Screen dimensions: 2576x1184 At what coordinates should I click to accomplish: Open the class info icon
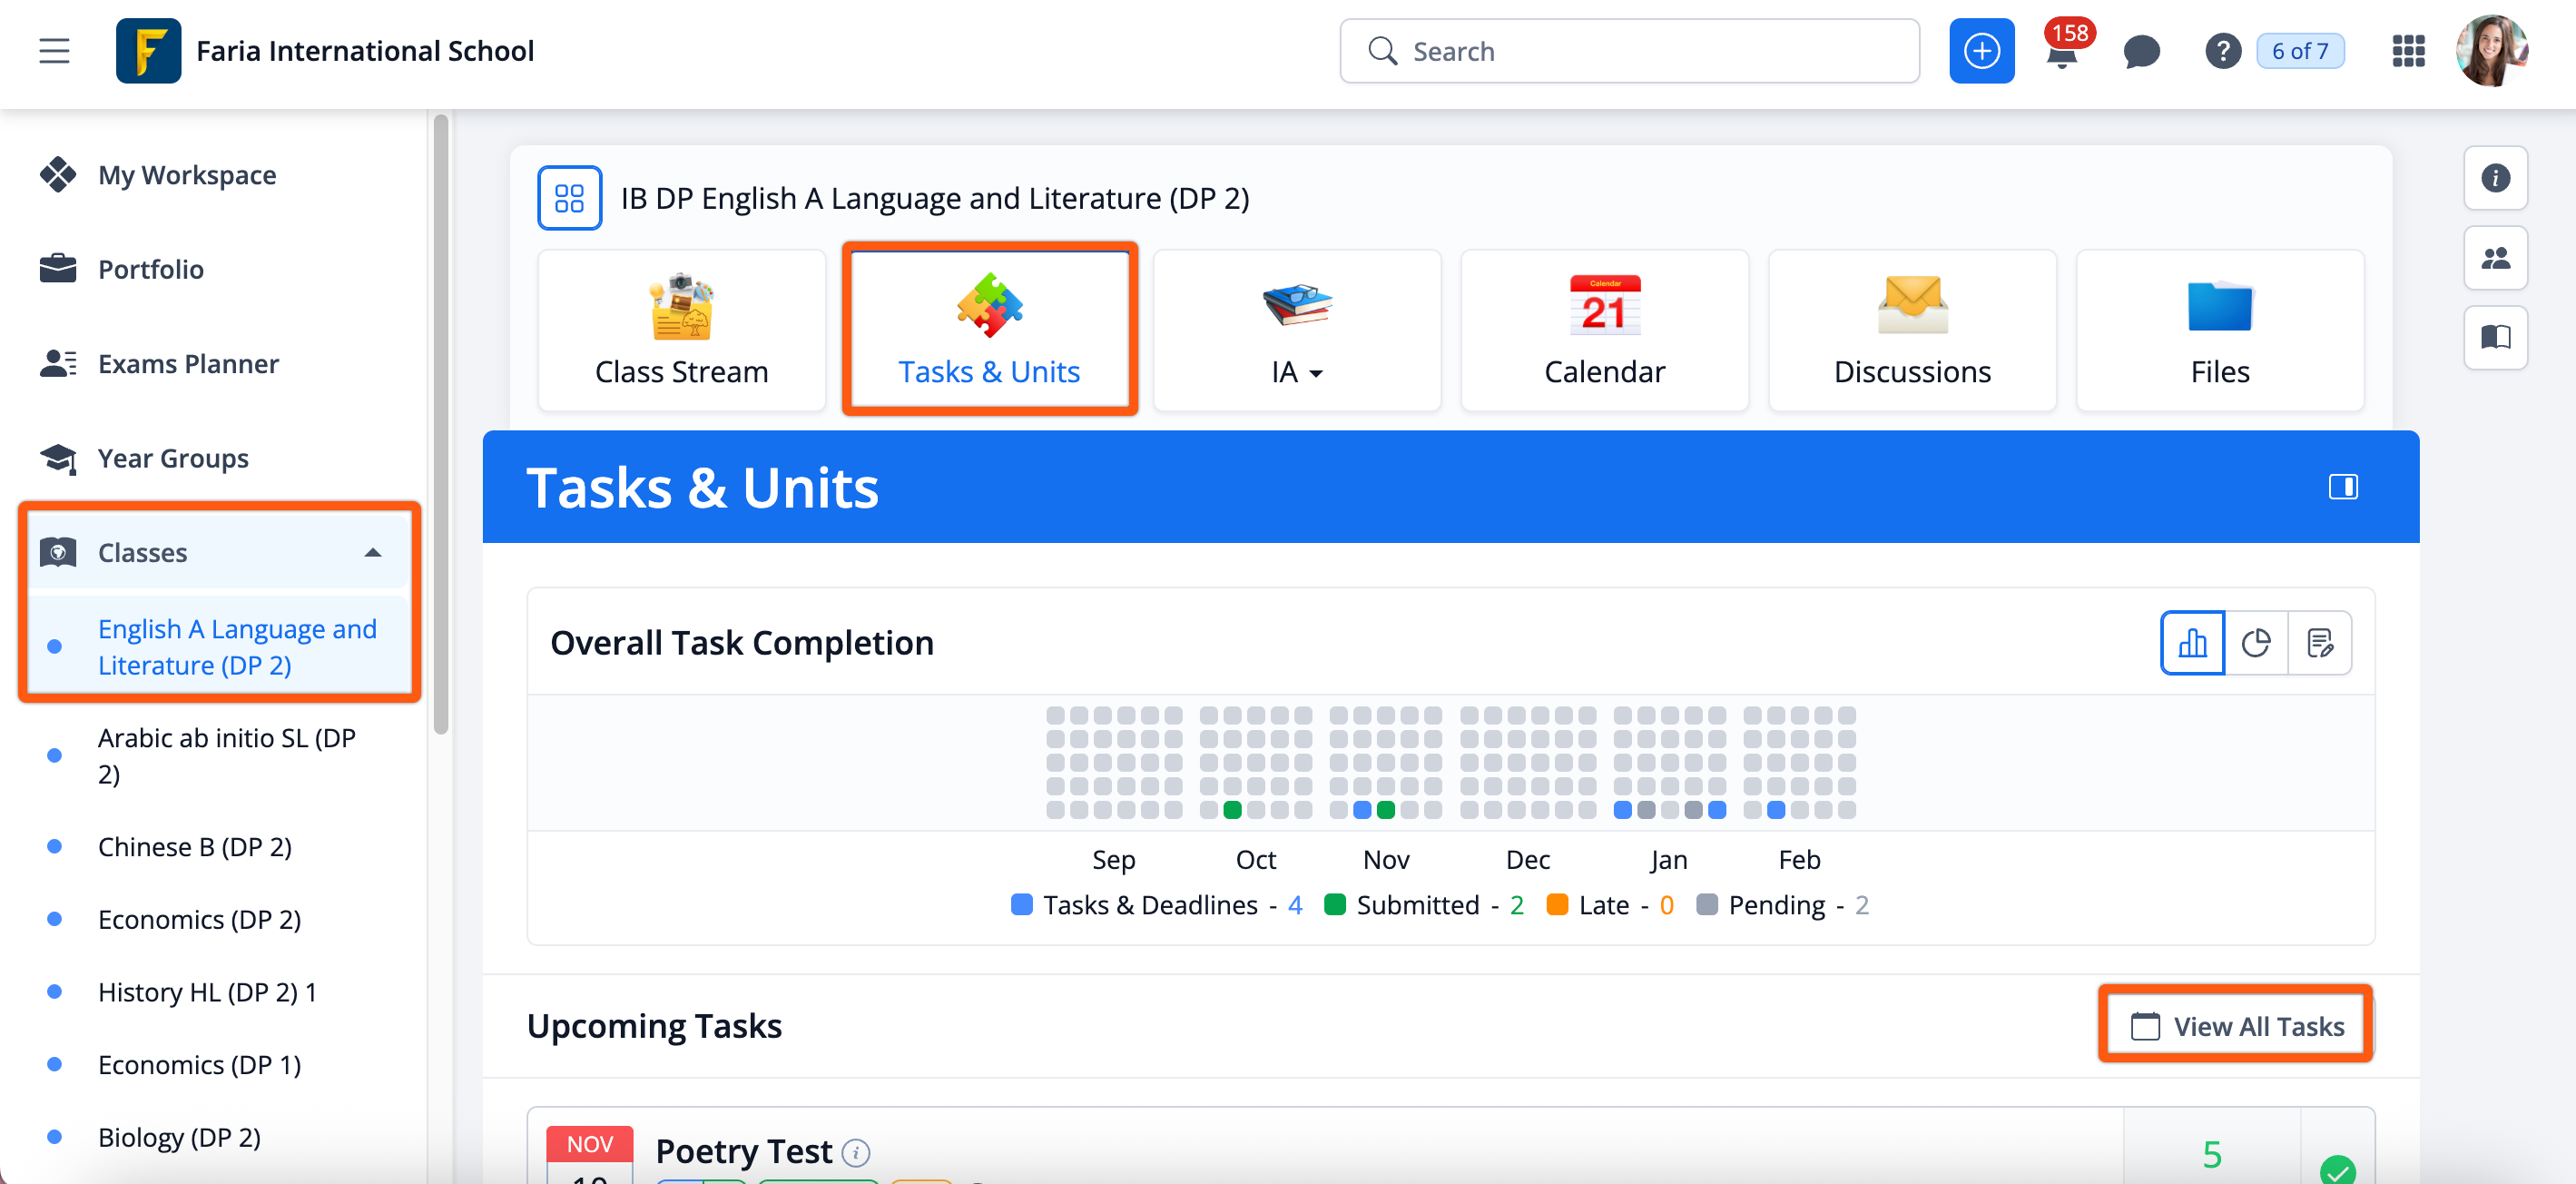tap(2494, 178)
